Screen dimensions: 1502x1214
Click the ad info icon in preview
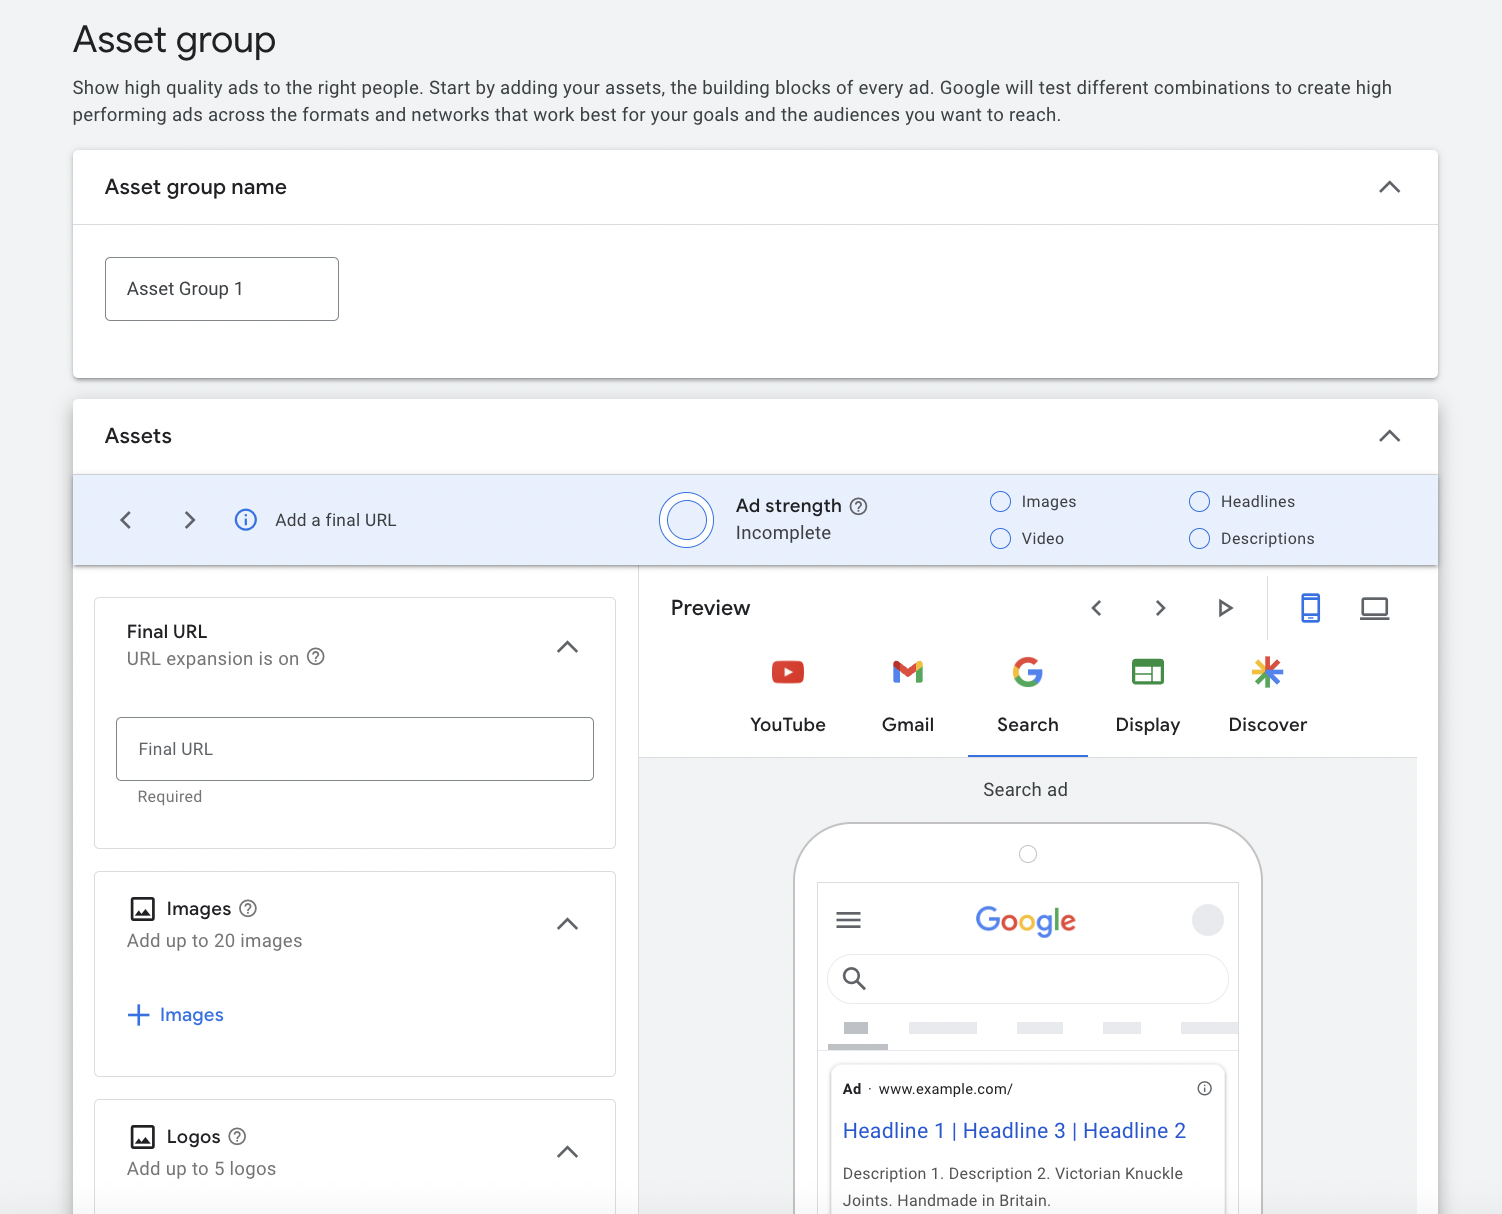pos(1204,1089)
